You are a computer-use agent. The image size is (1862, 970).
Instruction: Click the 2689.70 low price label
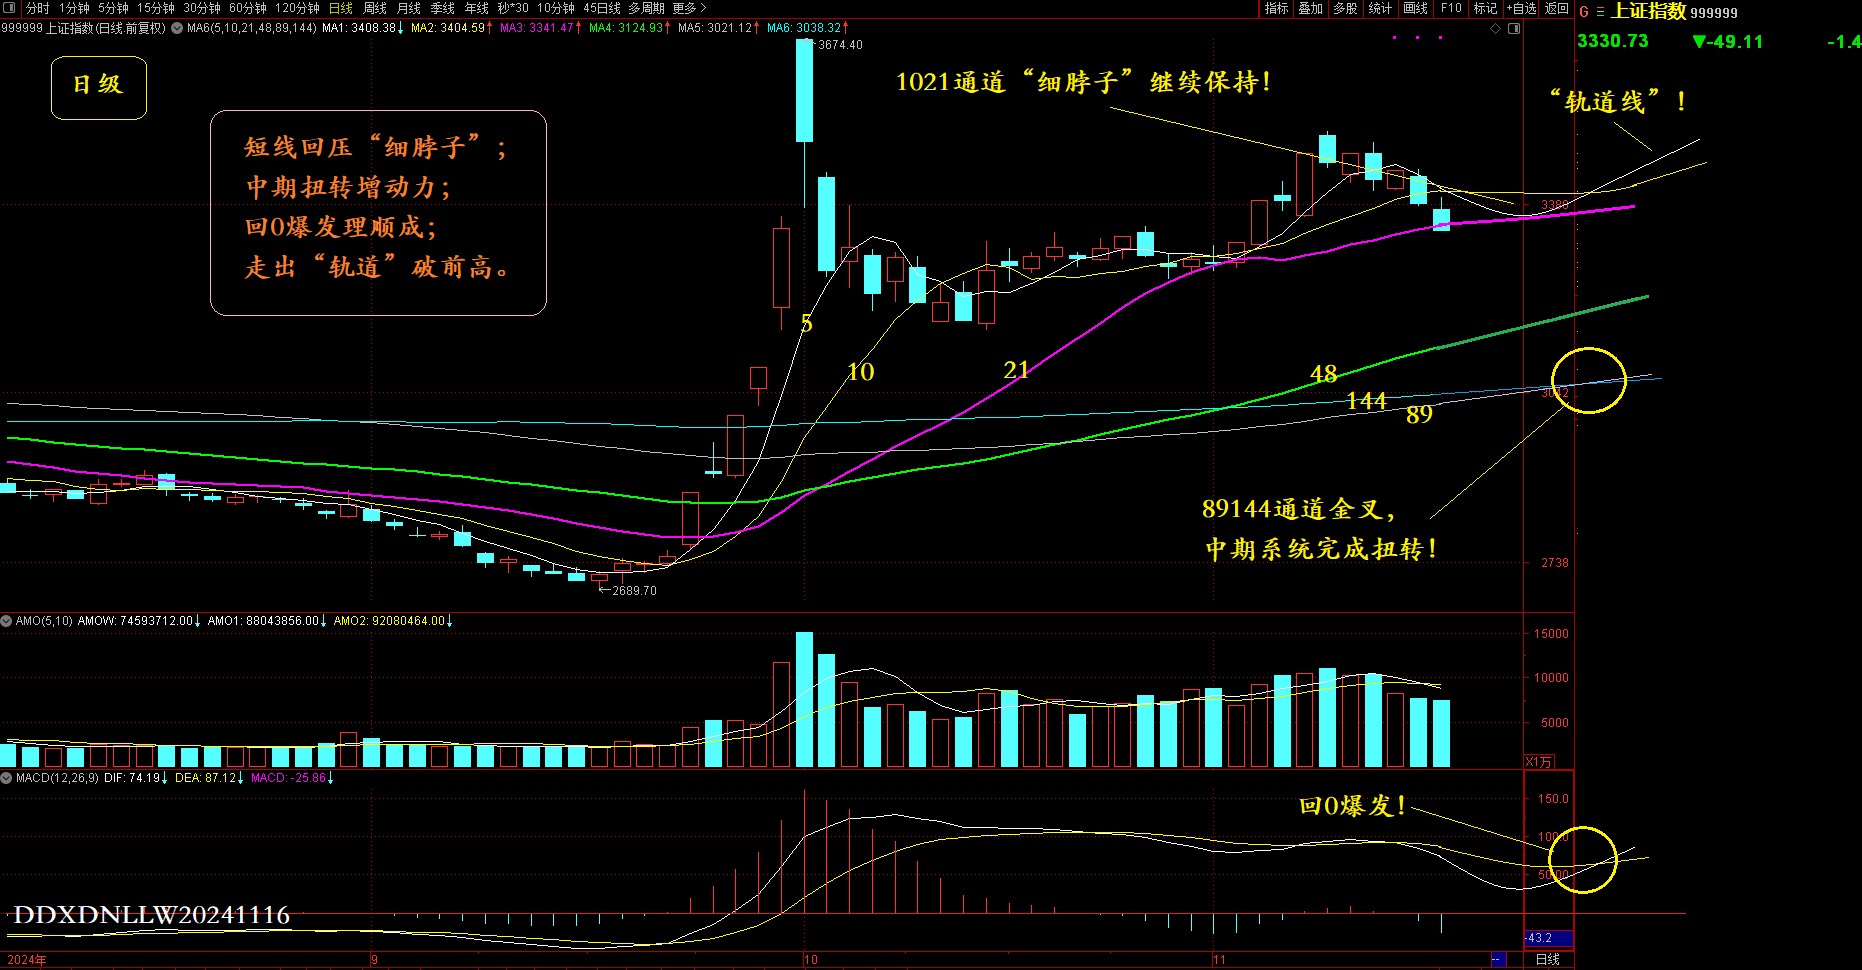coord(634,591)
